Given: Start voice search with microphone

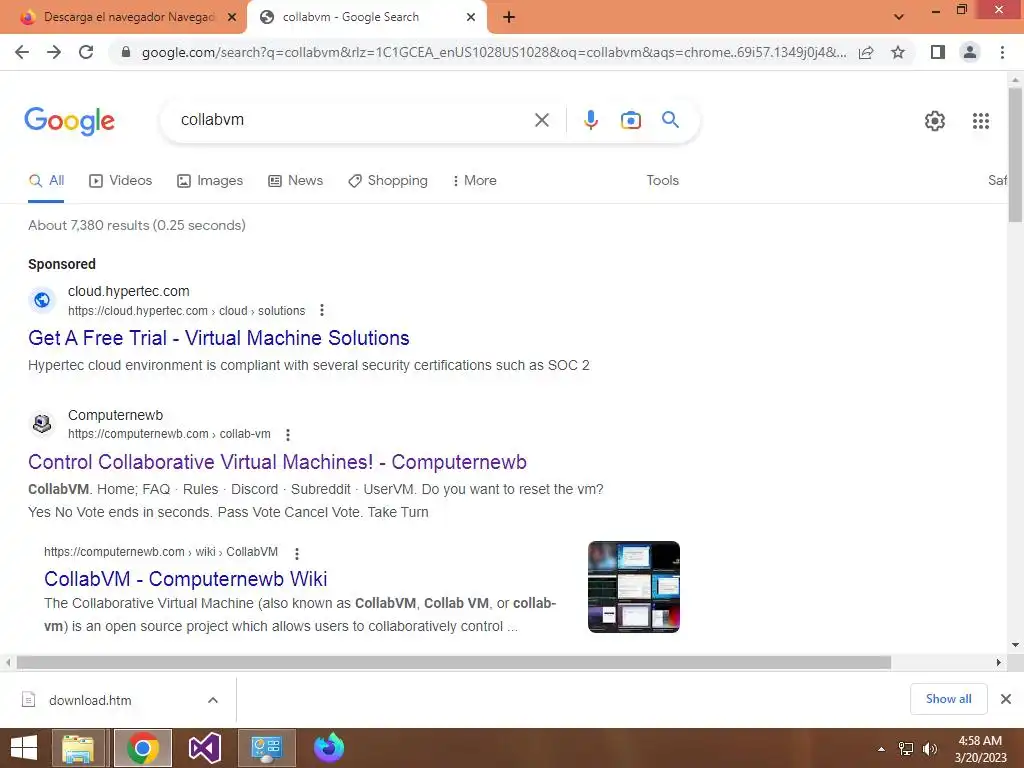Looking at the screenshot, I should click(x=590, y=120).
